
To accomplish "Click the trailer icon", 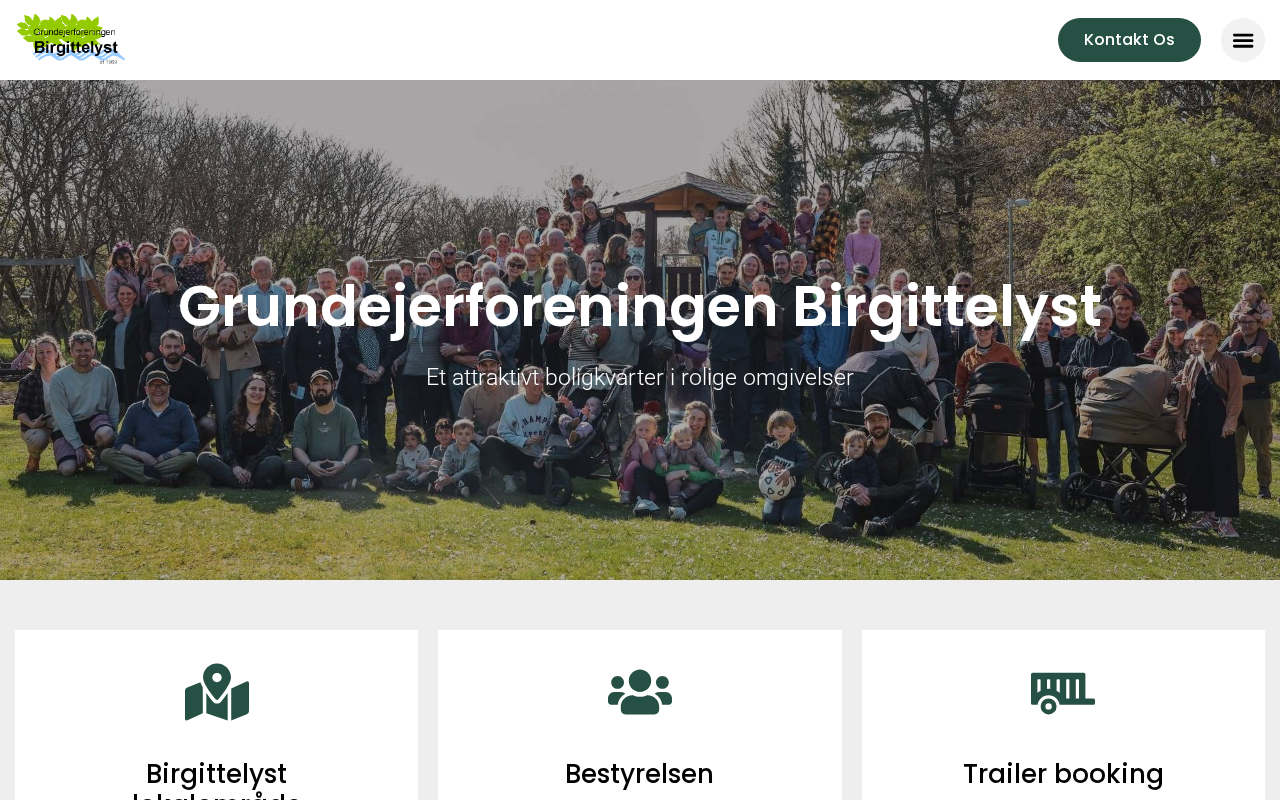I will [x=1063, y=693].
